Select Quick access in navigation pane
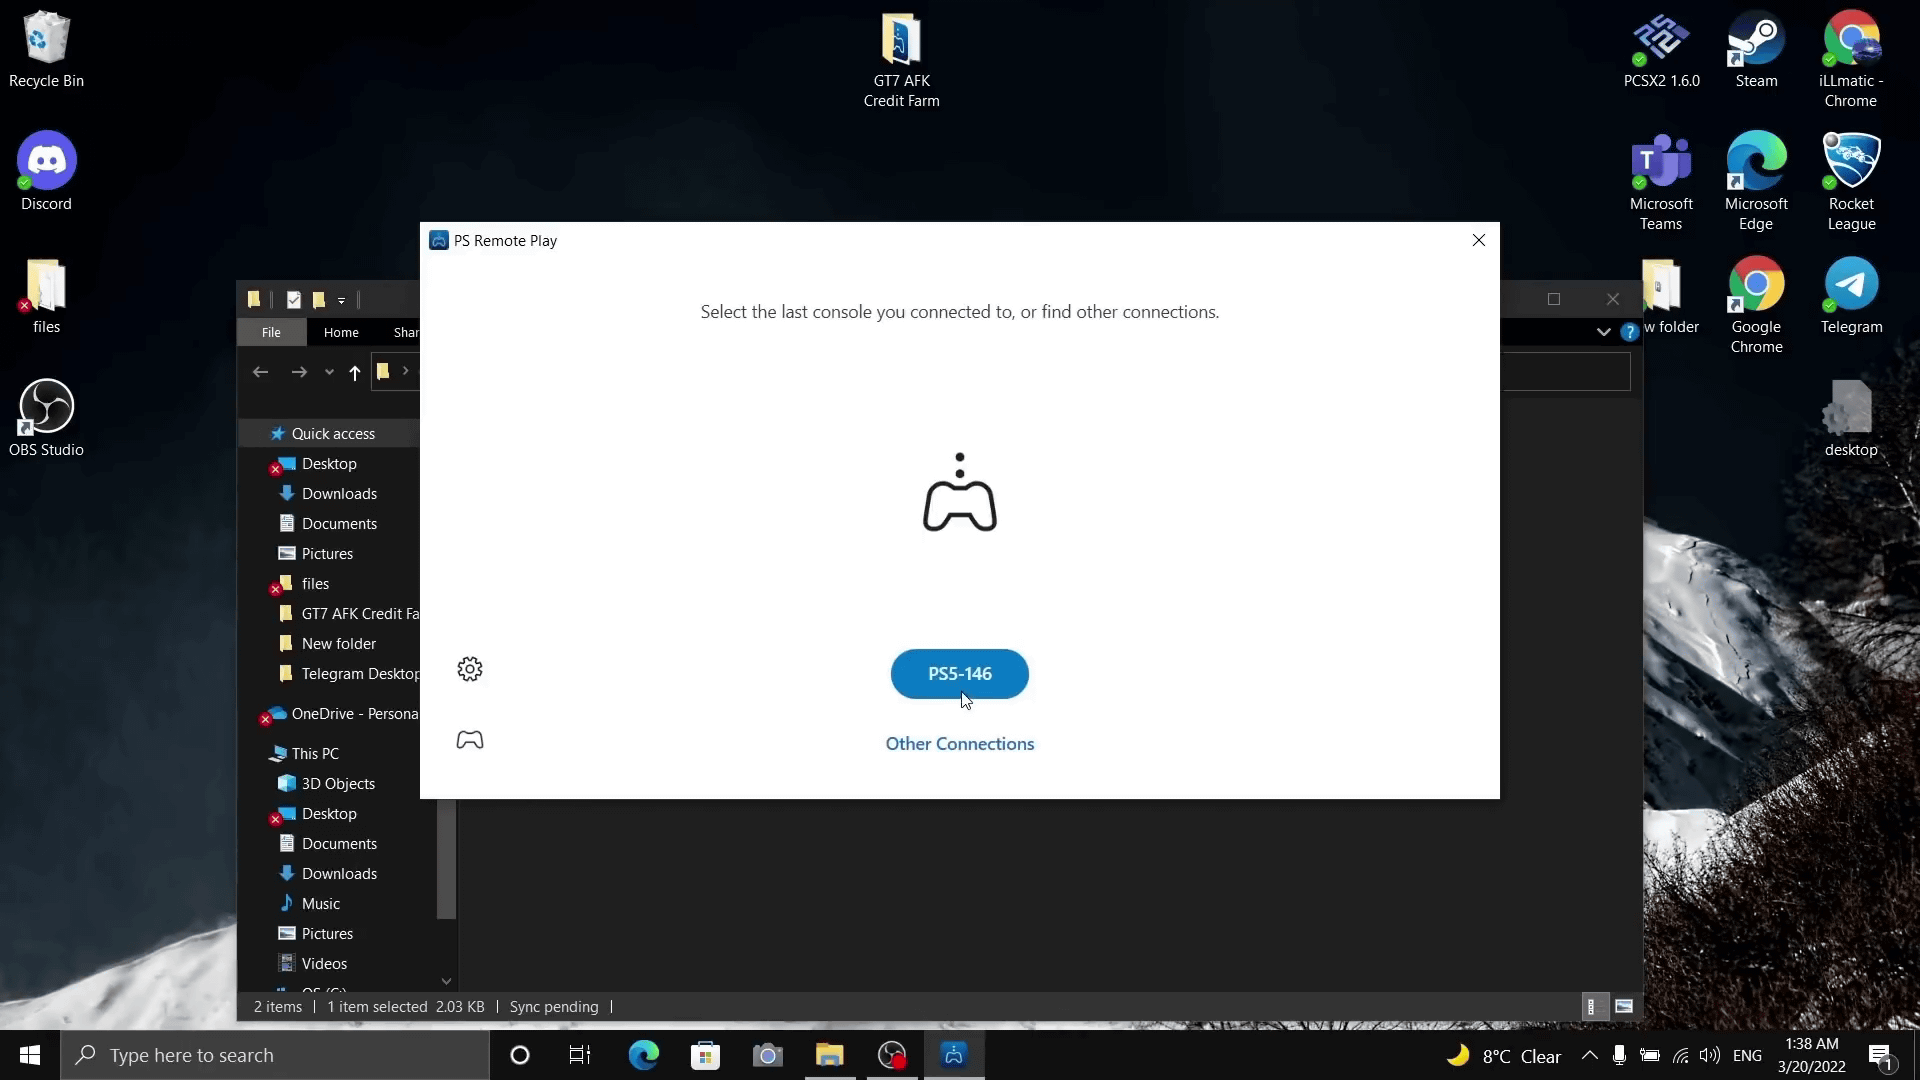This screenshot has width=1920, height=1080. click(332, 434)
